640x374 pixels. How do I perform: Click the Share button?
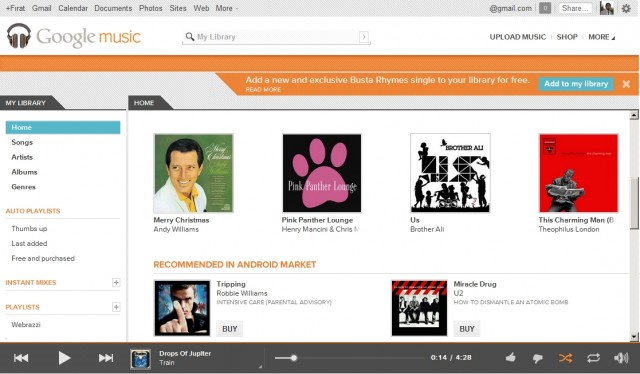(575, 8)
